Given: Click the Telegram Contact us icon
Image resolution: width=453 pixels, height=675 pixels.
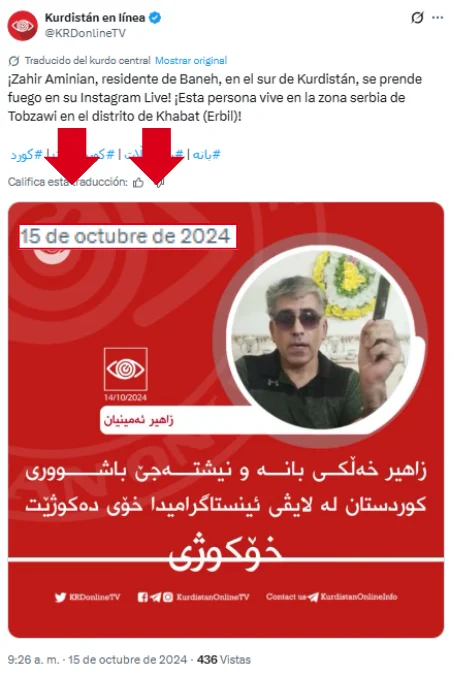Looking at the screenshot, I should [x=313, y=597].
